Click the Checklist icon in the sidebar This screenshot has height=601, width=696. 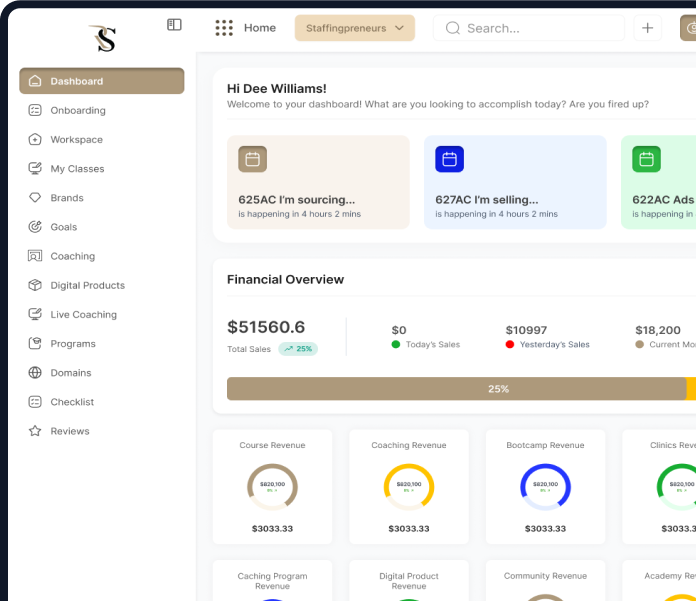coord(35,402)
